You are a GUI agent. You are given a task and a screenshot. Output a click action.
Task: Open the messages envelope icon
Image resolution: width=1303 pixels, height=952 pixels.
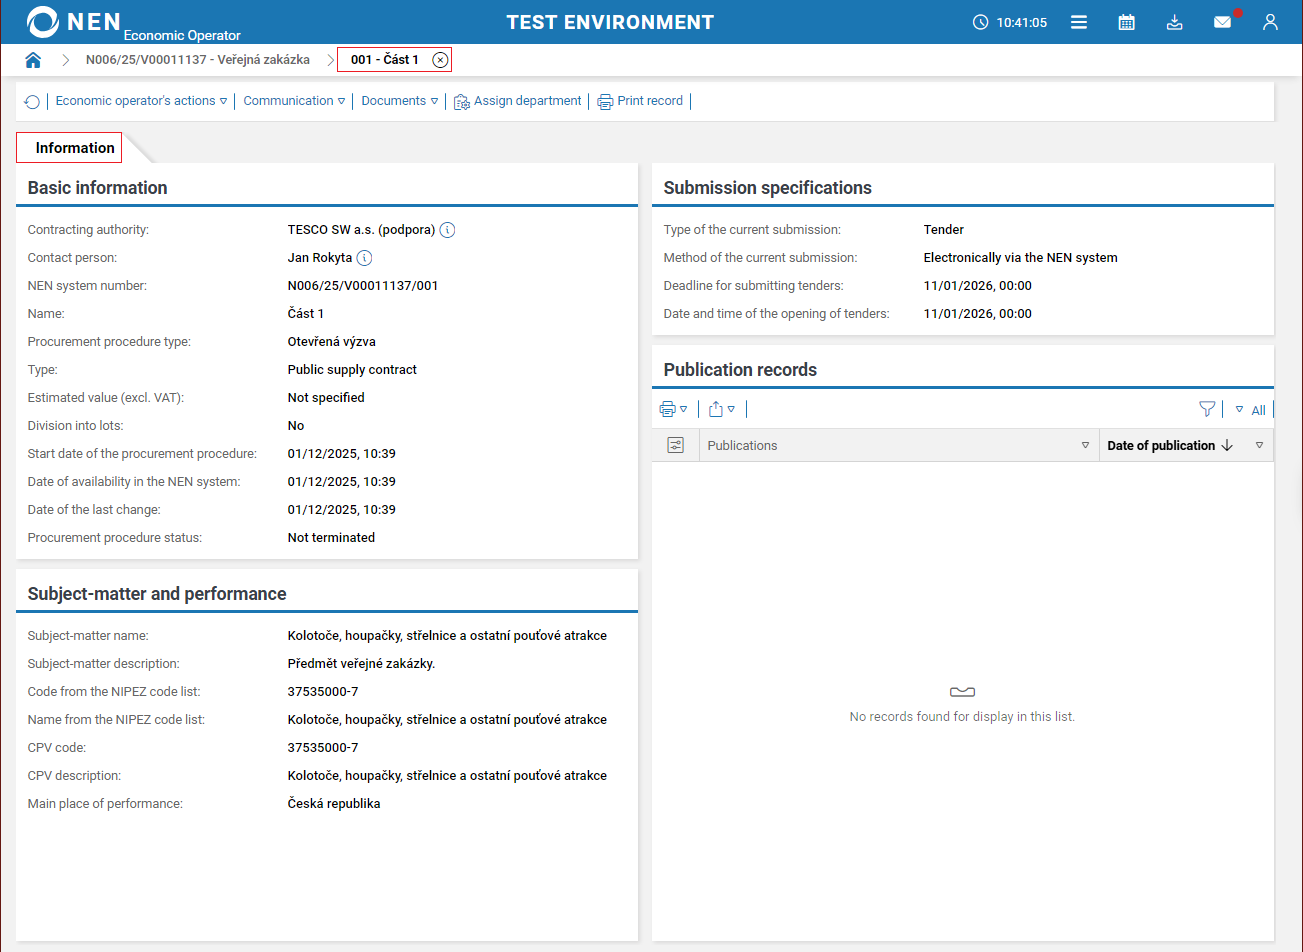pos(1222,22)
